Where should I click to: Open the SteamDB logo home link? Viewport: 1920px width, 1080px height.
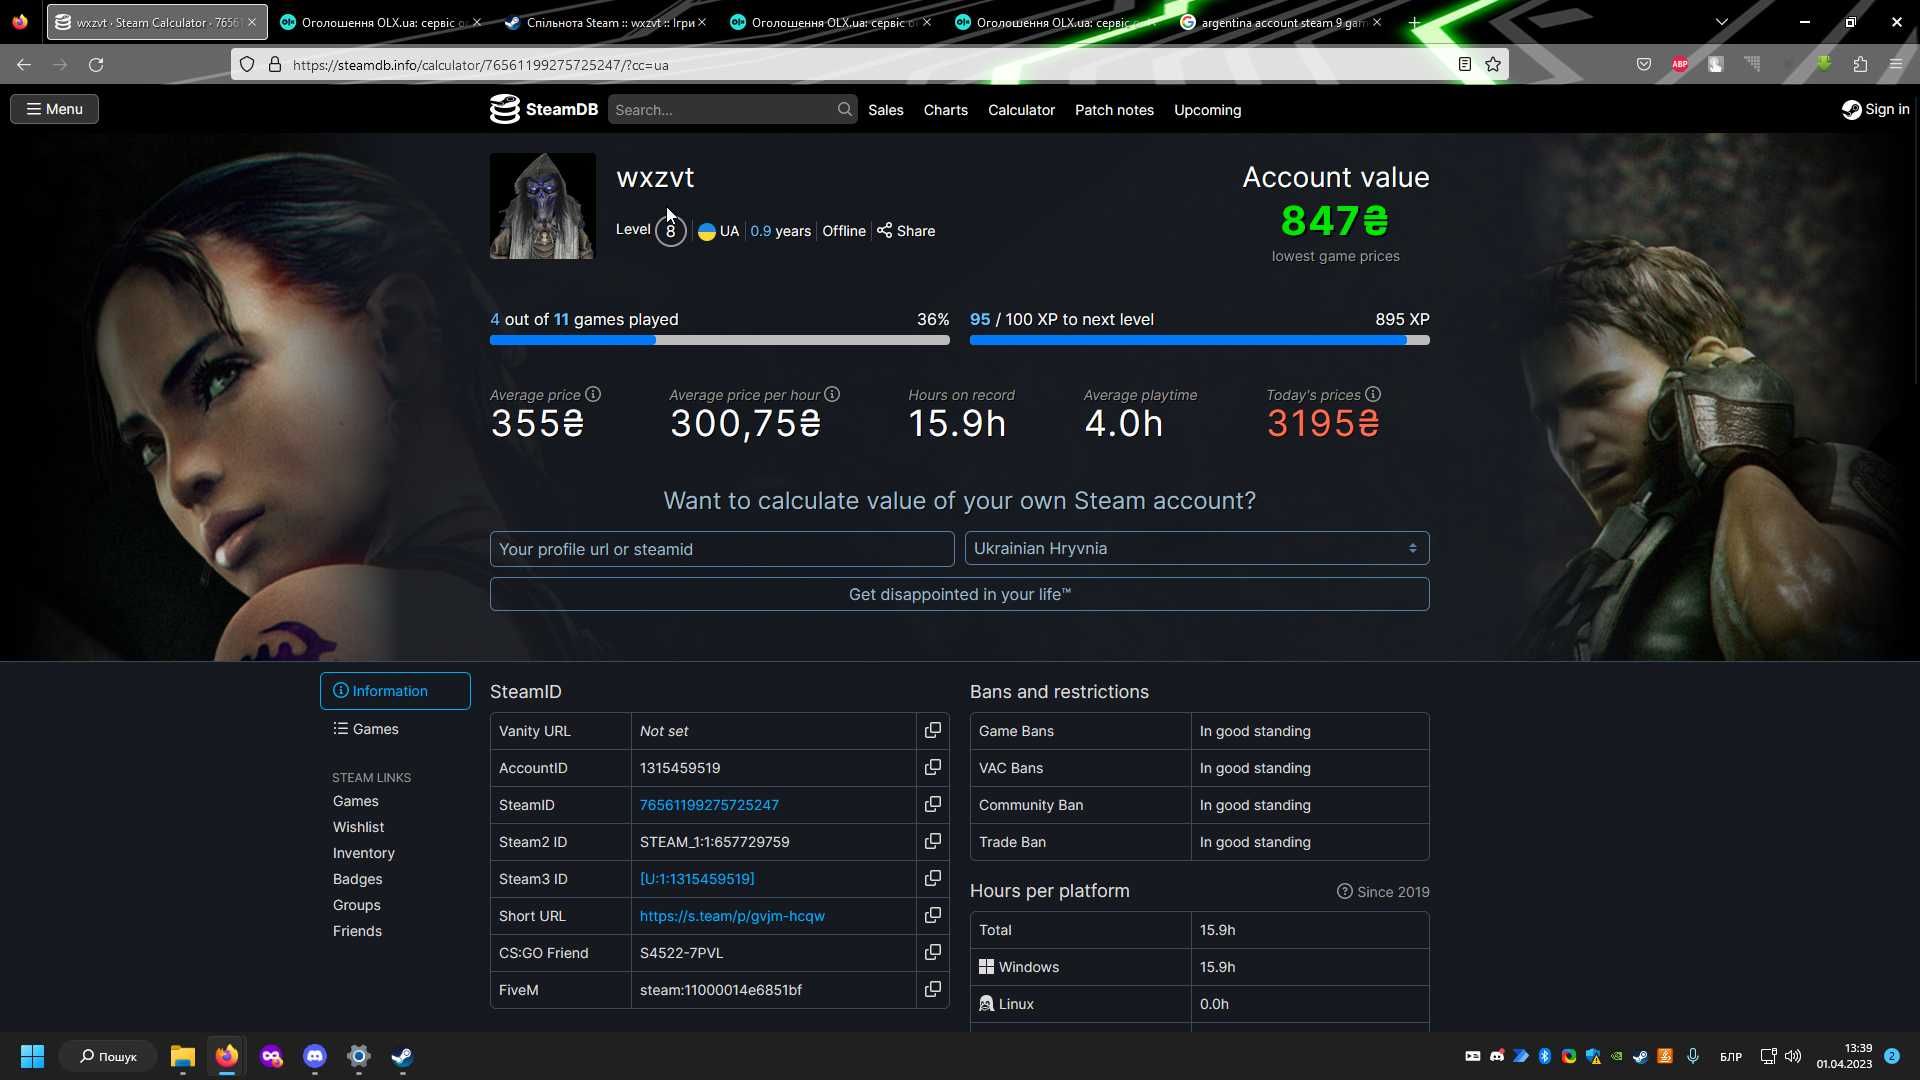(x=544, y=109)
